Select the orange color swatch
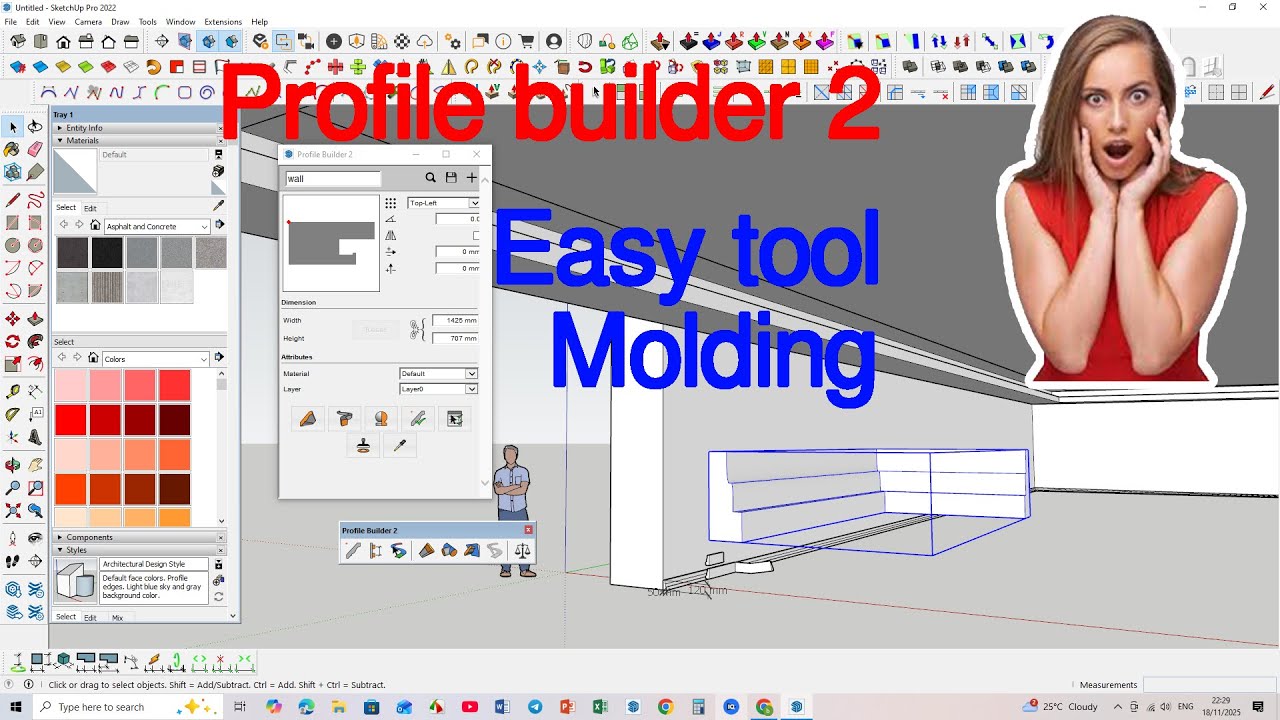Image resolution: width=1280 pixels, height=720 pixels. [x=70, y=489]
